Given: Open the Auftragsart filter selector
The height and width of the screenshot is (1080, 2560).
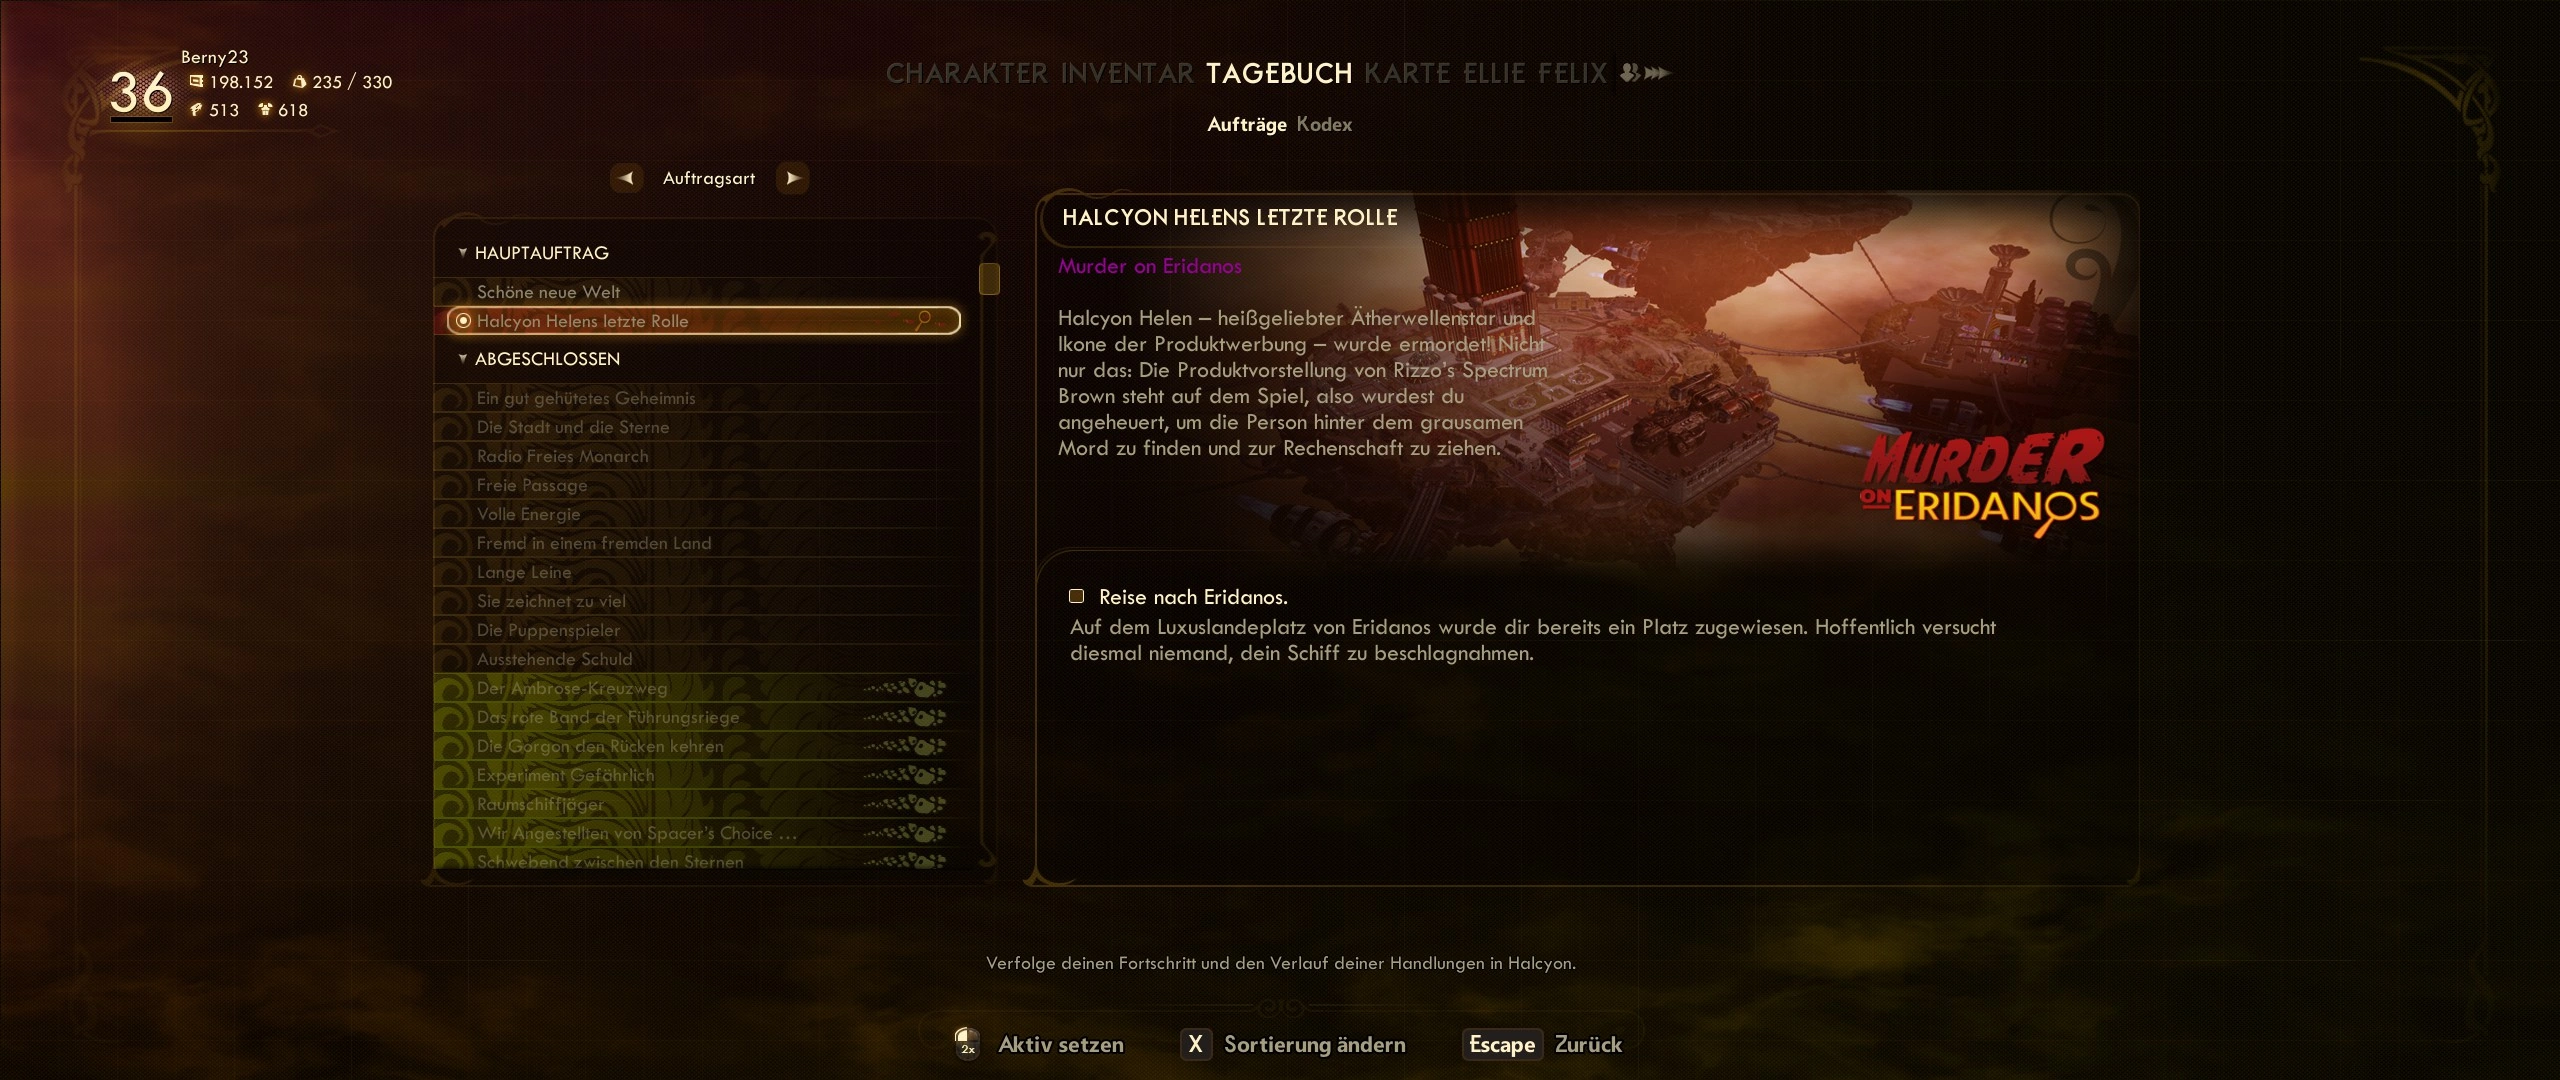Looking at the screenshot, I should pos(709,178).
